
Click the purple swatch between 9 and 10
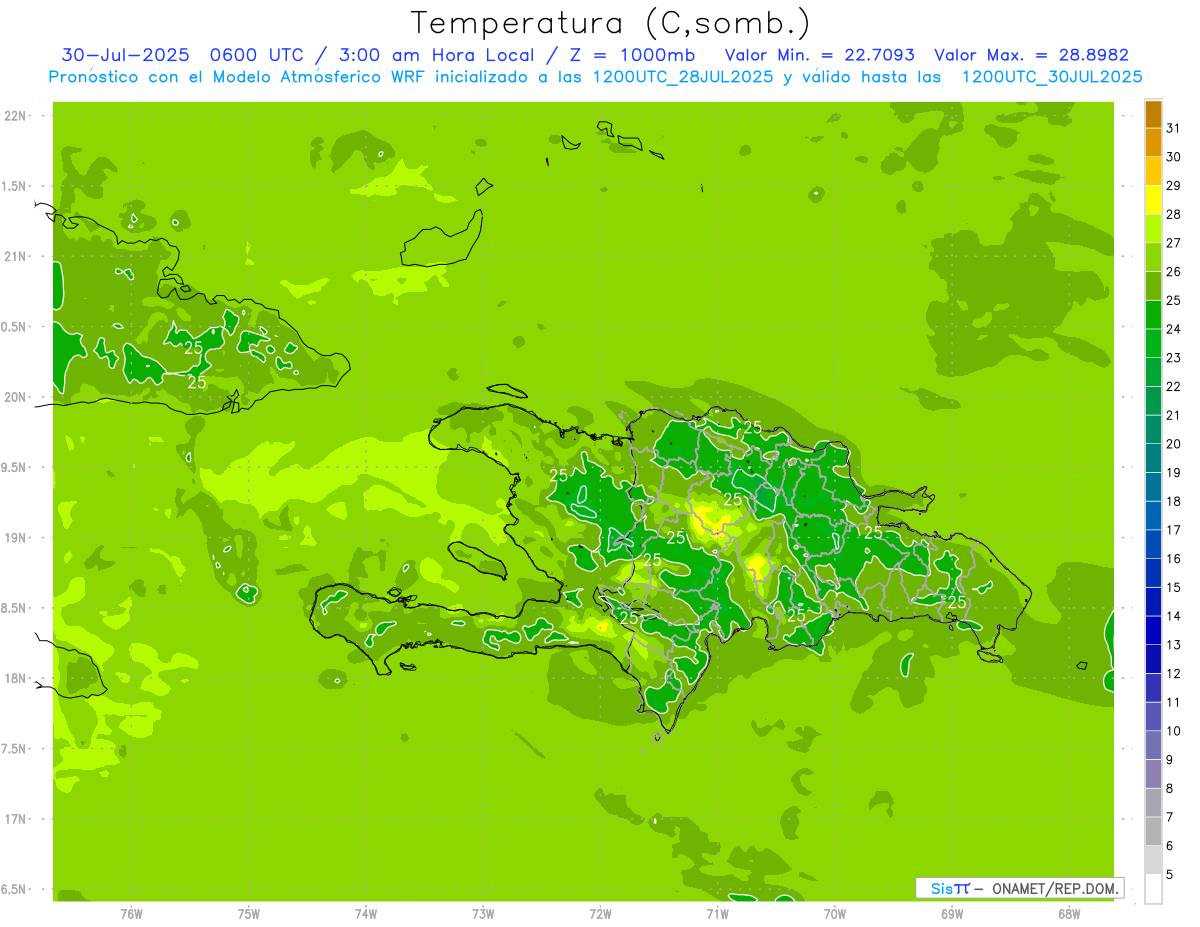1153,745
